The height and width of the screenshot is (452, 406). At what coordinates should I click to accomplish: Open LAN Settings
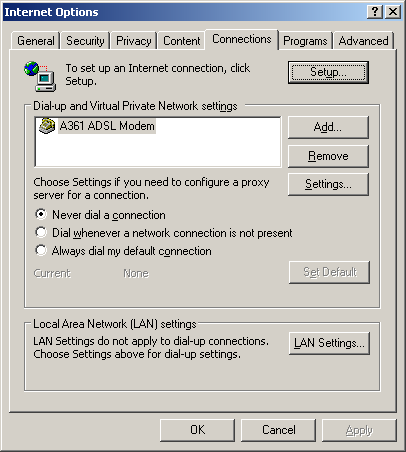pos(329,343)
